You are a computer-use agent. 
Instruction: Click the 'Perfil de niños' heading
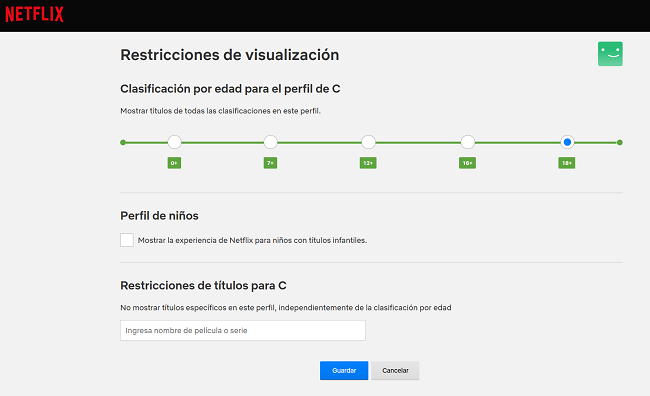click(x=159, y=216)
